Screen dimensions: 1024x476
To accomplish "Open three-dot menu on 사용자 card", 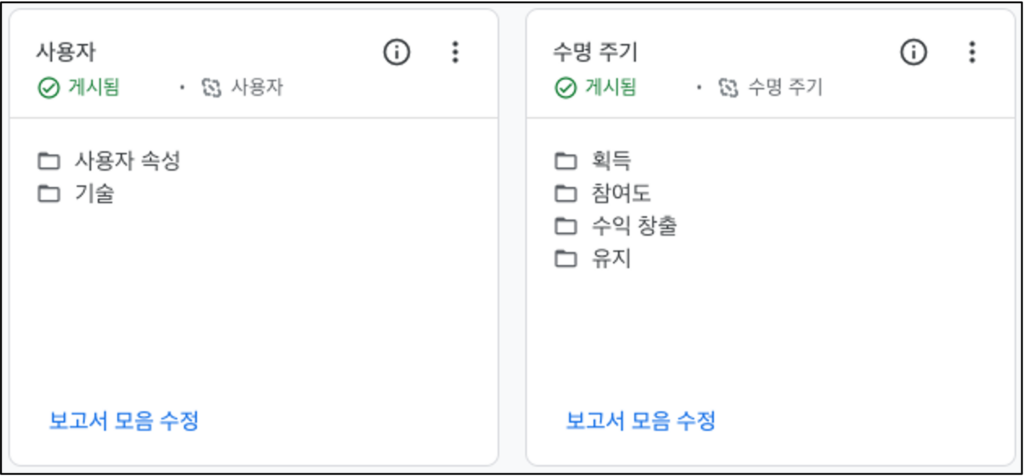I will click(456, 52).
